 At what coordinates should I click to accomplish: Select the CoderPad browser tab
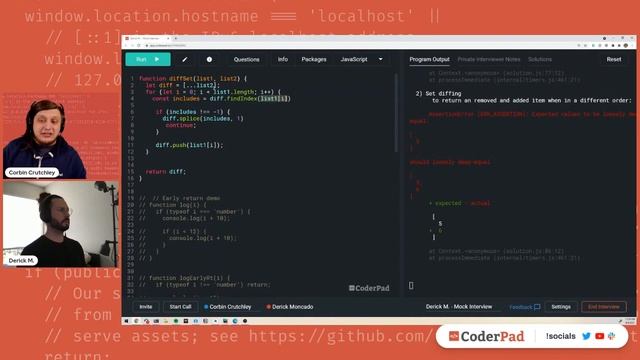tap(147, 38)
